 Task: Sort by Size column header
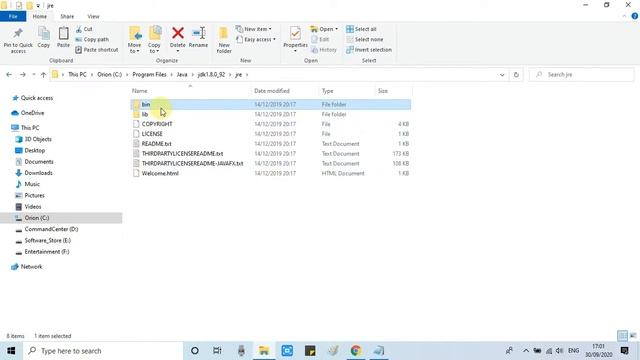(x=383, y=91)
